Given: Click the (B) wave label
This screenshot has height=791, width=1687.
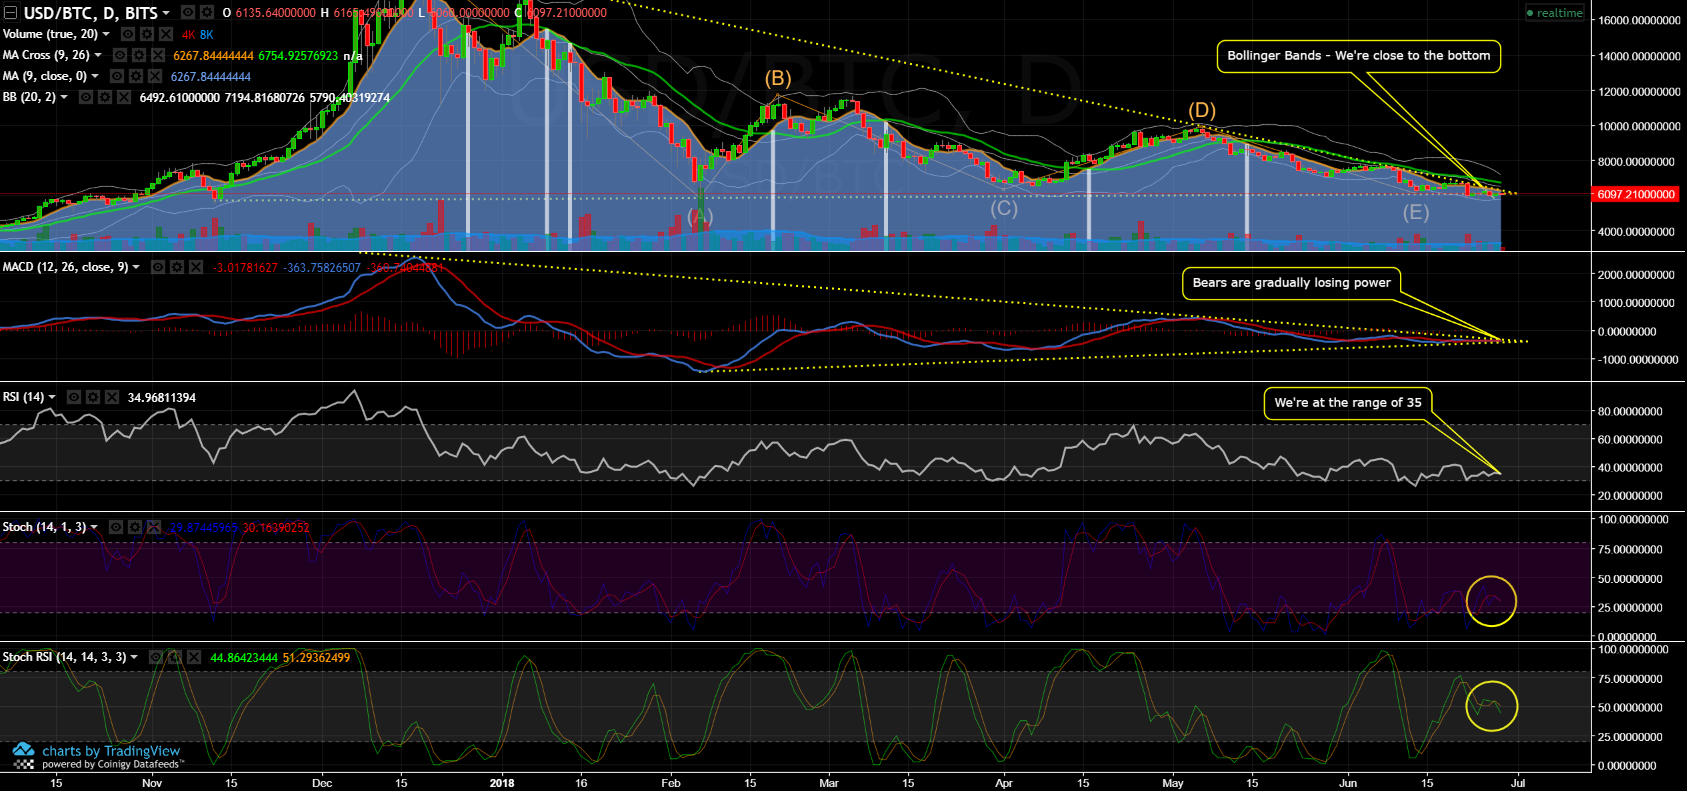Looking at the screenshot, I should click(778, 78).
